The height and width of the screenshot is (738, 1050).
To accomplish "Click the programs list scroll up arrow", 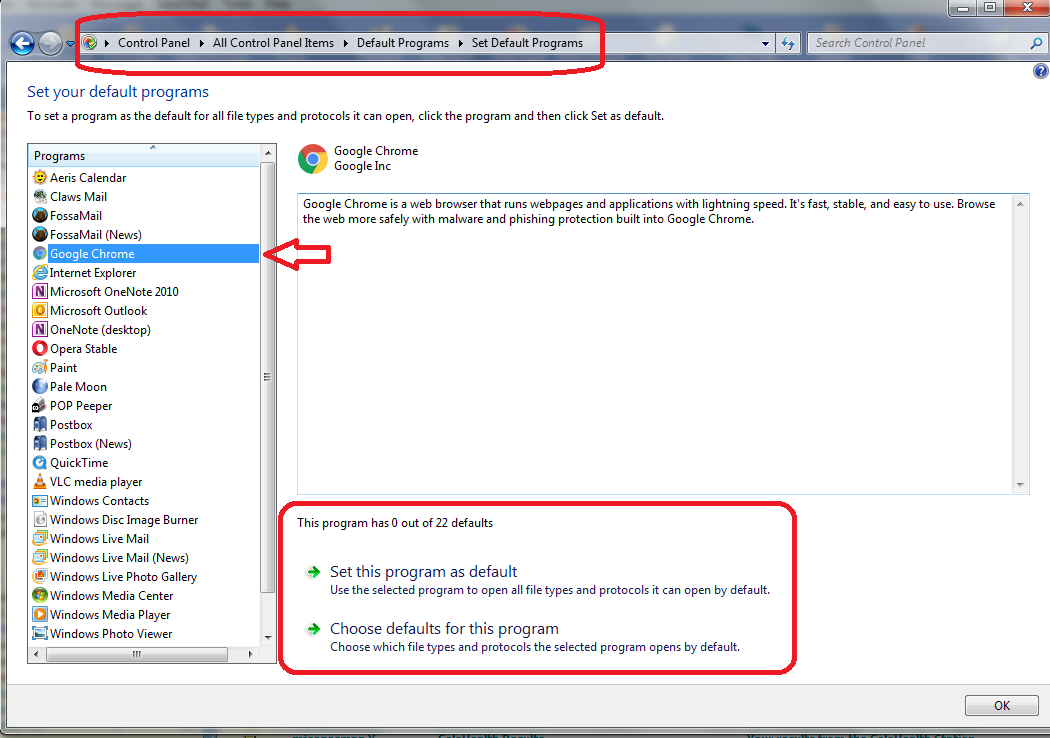I will point(268,153).
